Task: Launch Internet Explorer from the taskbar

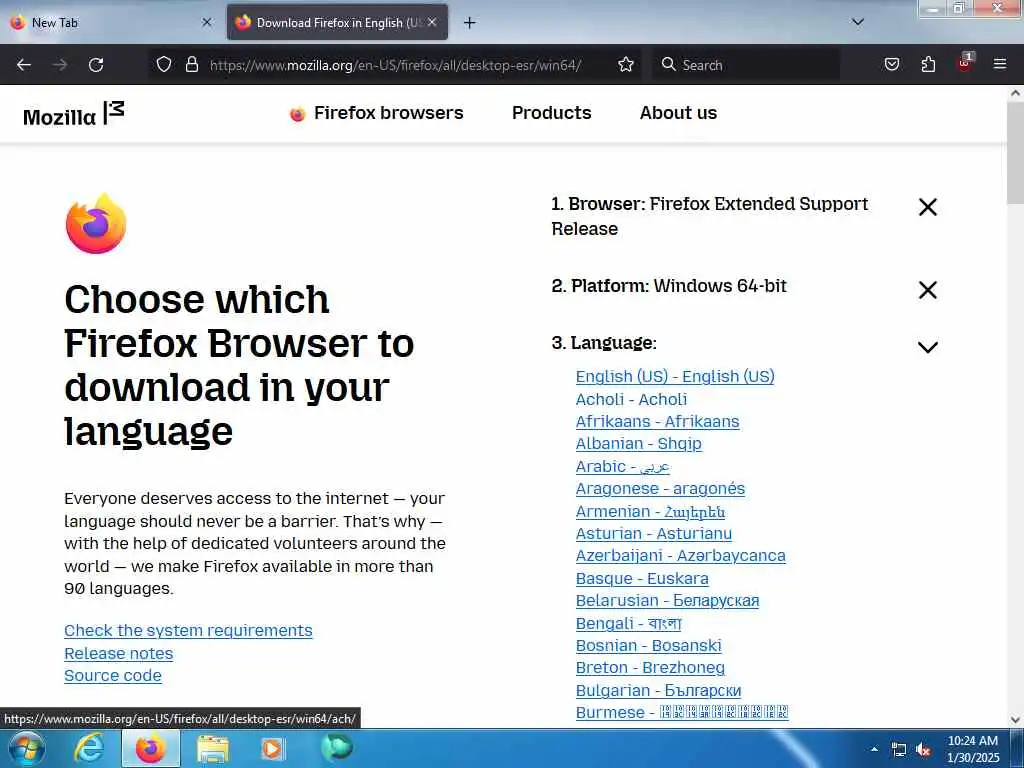Action: (x=88, y=748)
